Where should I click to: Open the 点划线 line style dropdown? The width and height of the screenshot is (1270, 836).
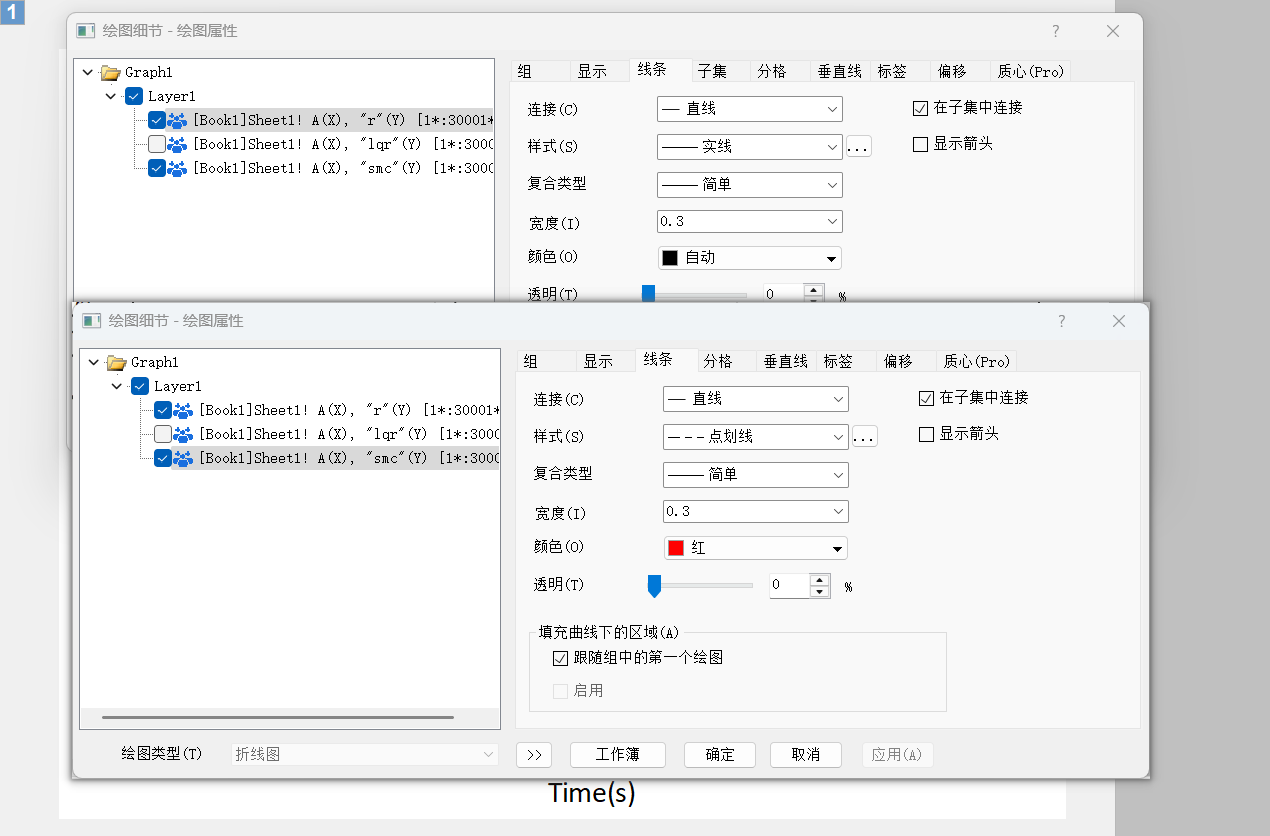click(755, 437)
